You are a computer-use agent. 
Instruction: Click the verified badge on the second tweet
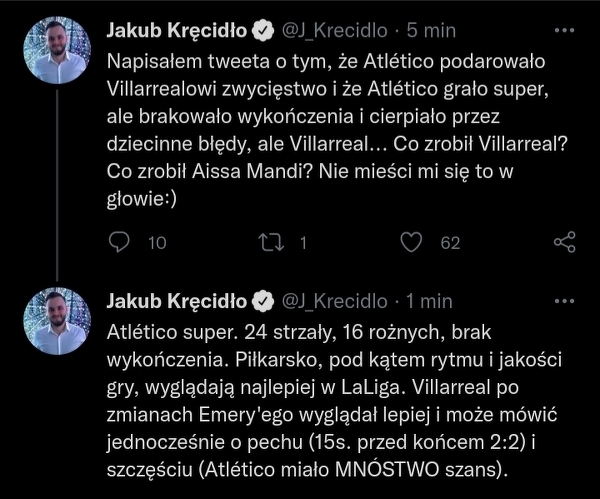coord(263,301)
